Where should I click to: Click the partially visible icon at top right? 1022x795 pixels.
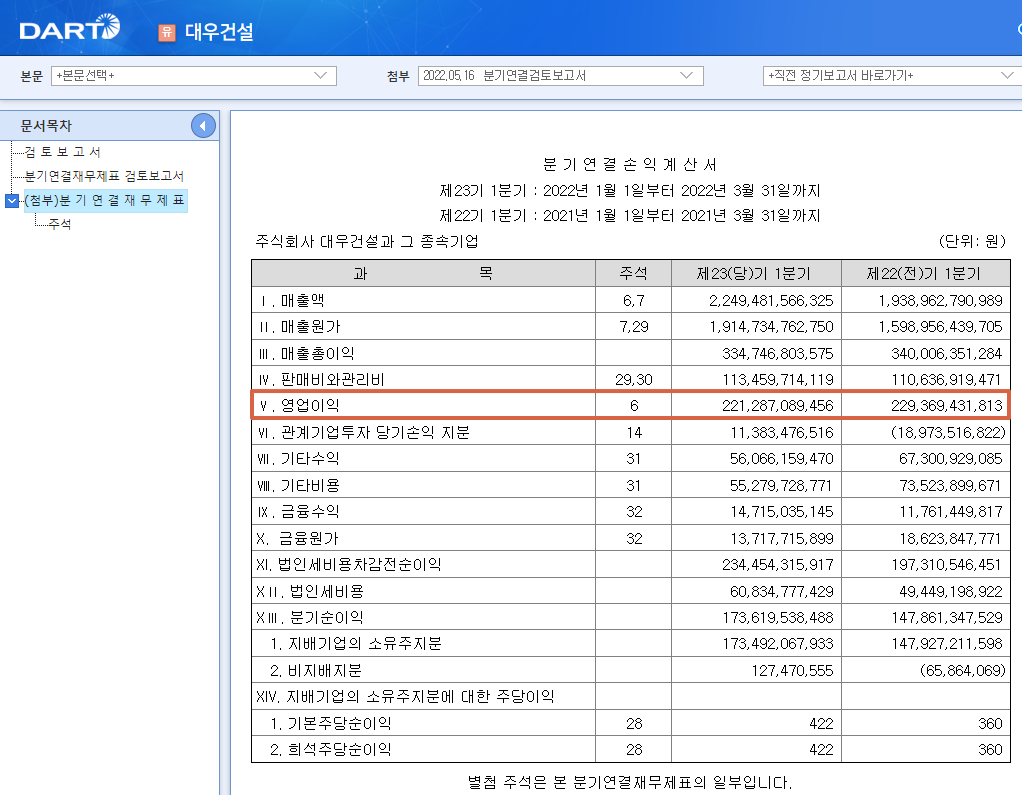(x=1017, y=28)
